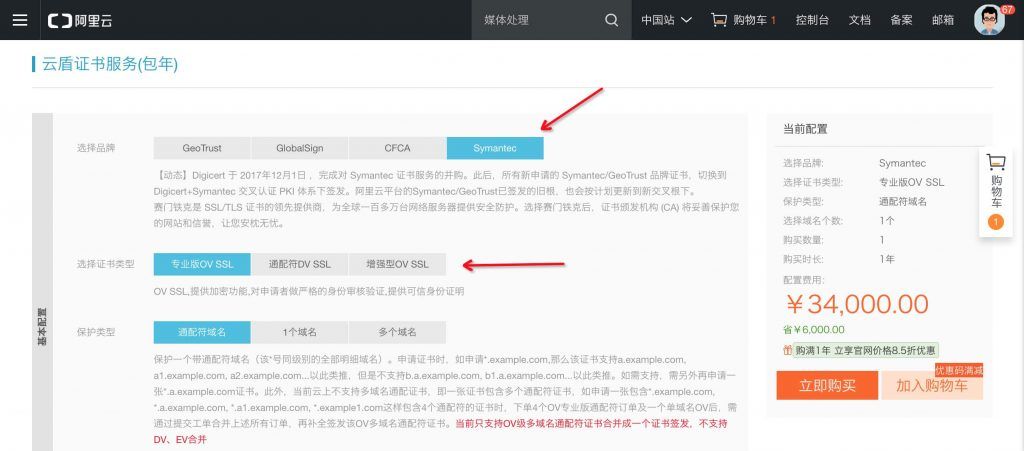Select GlobalSign brand
The height and width of the screenshot is (451, 1024).
pos(300,148)
